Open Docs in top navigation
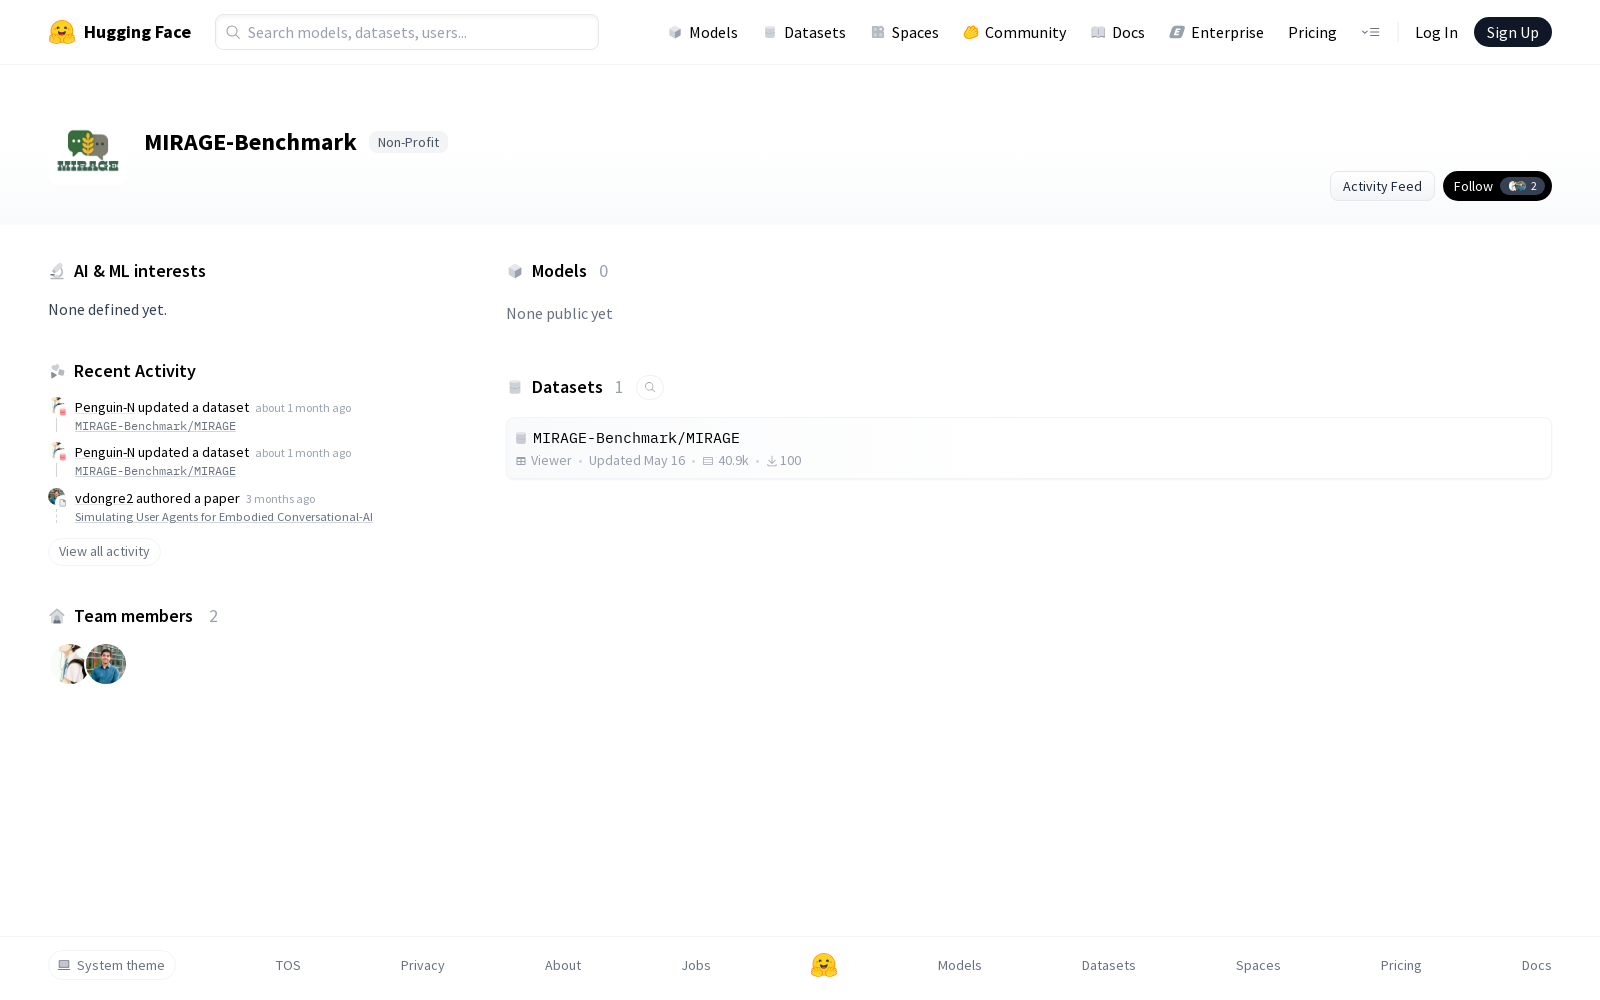The height and width of the screenshot is (1000, 1600). tap(1117, 32)
